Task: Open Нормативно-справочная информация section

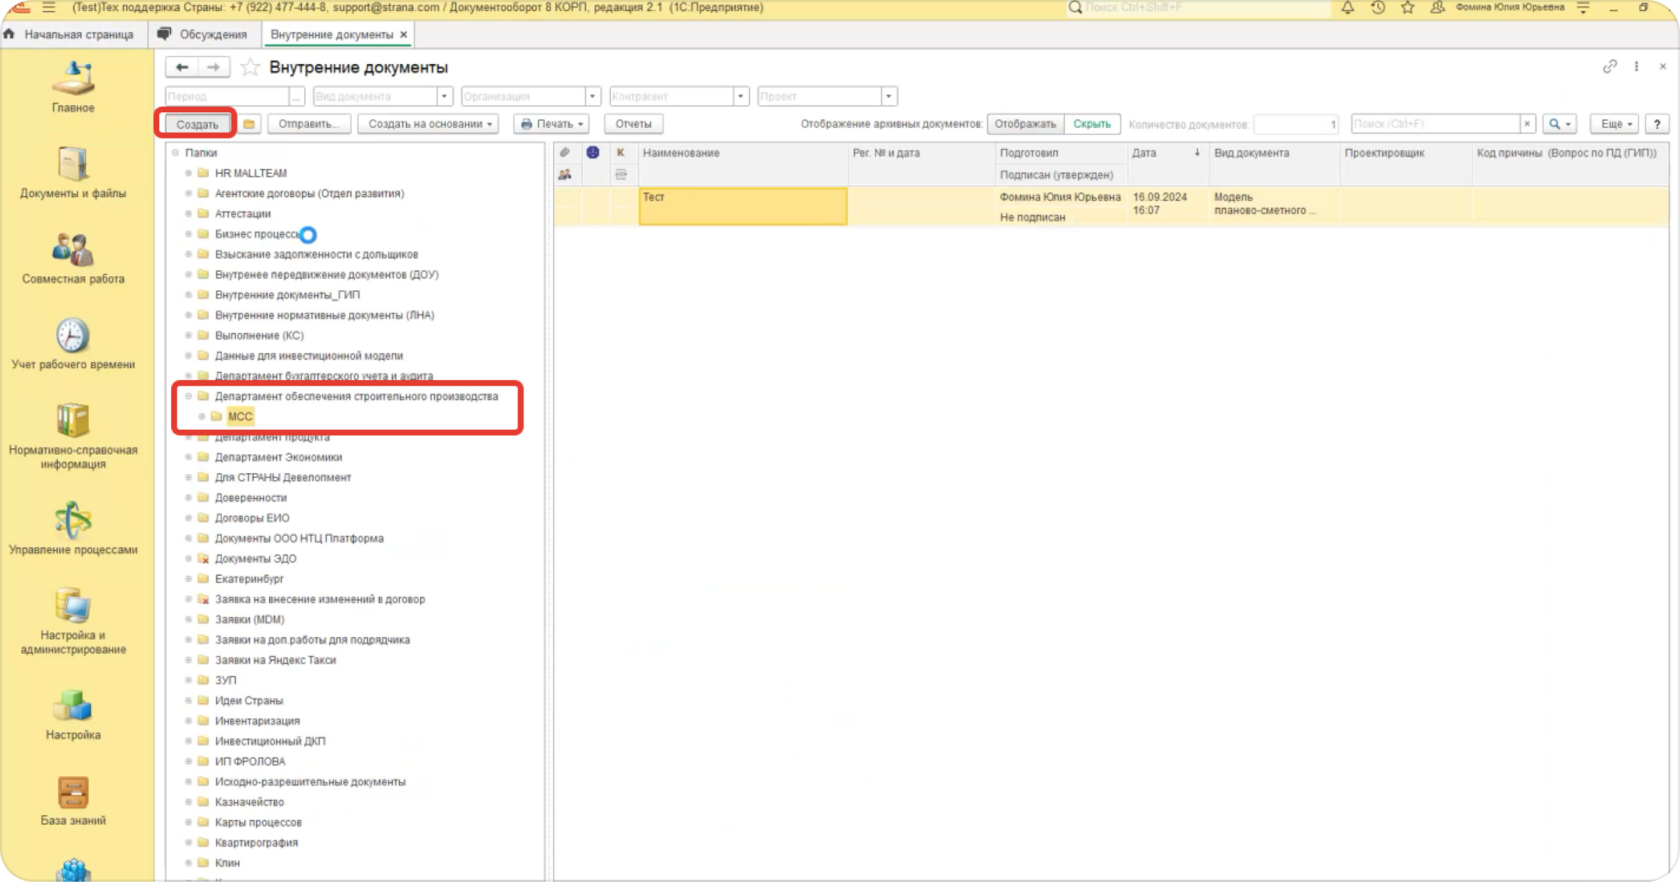Action: coord(73,436)
